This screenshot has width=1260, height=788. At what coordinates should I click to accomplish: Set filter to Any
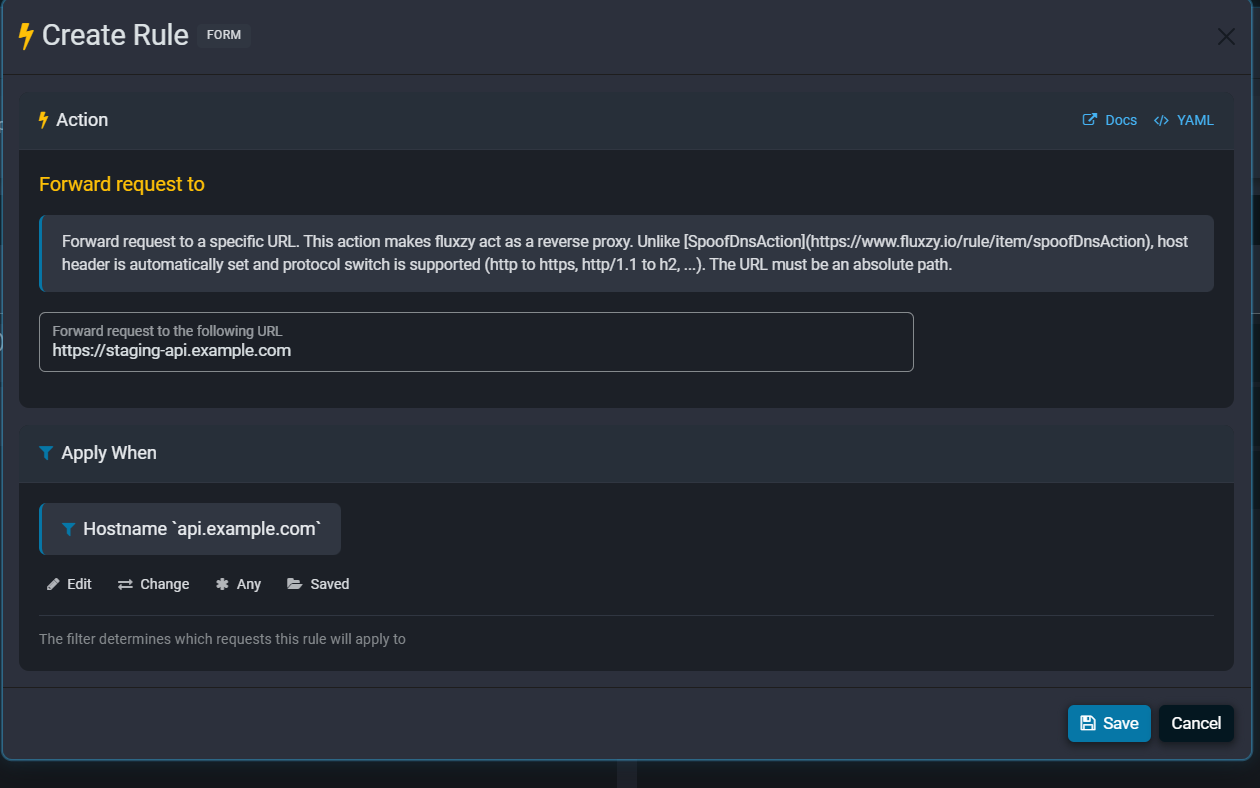(x=238, y=584)
